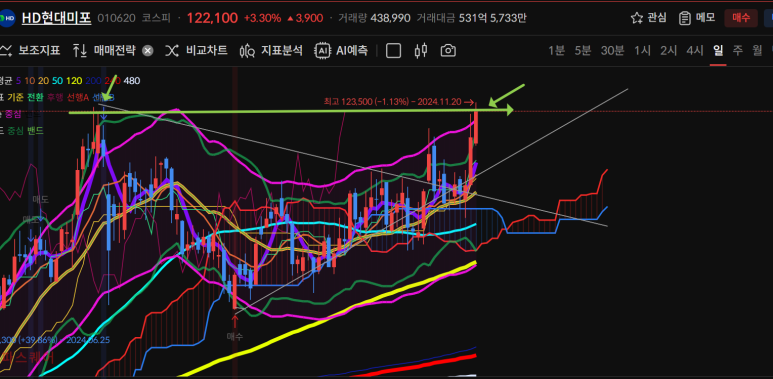Switch to the 30분 timeframe

pos(612,50)
